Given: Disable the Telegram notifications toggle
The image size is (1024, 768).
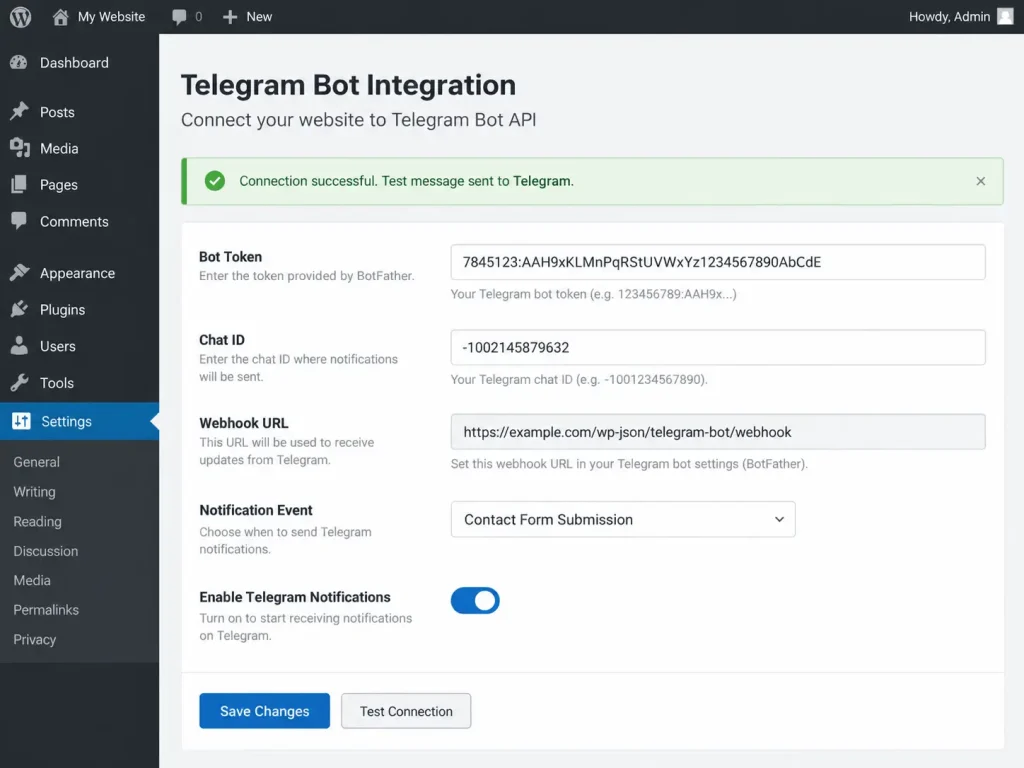Looking at the screenshot, I should coord(475,600).
